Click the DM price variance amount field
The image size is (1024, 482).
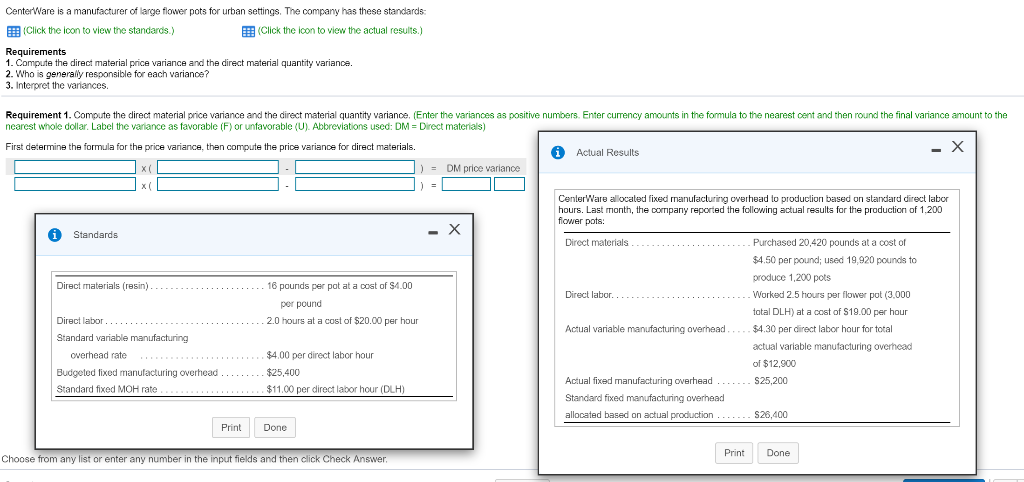tap(466, 184)
